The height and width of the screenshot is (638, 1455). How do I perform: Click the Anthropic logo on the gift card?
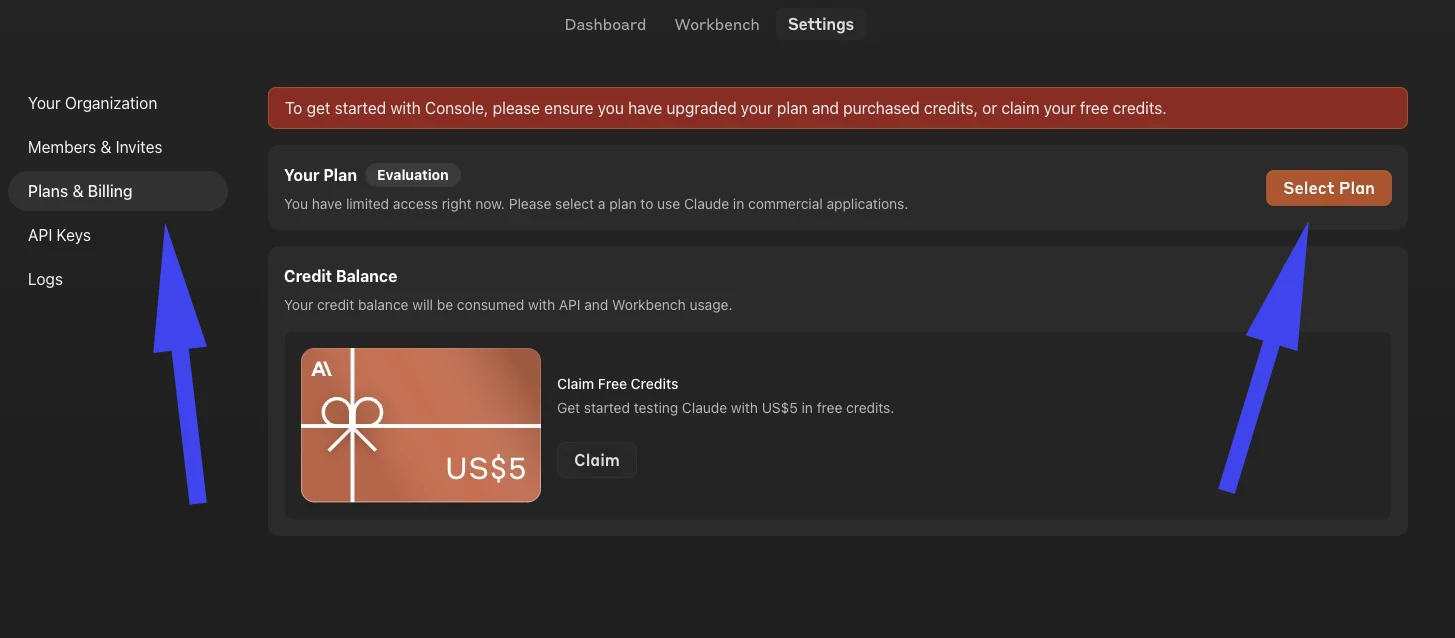click(322, 369)
